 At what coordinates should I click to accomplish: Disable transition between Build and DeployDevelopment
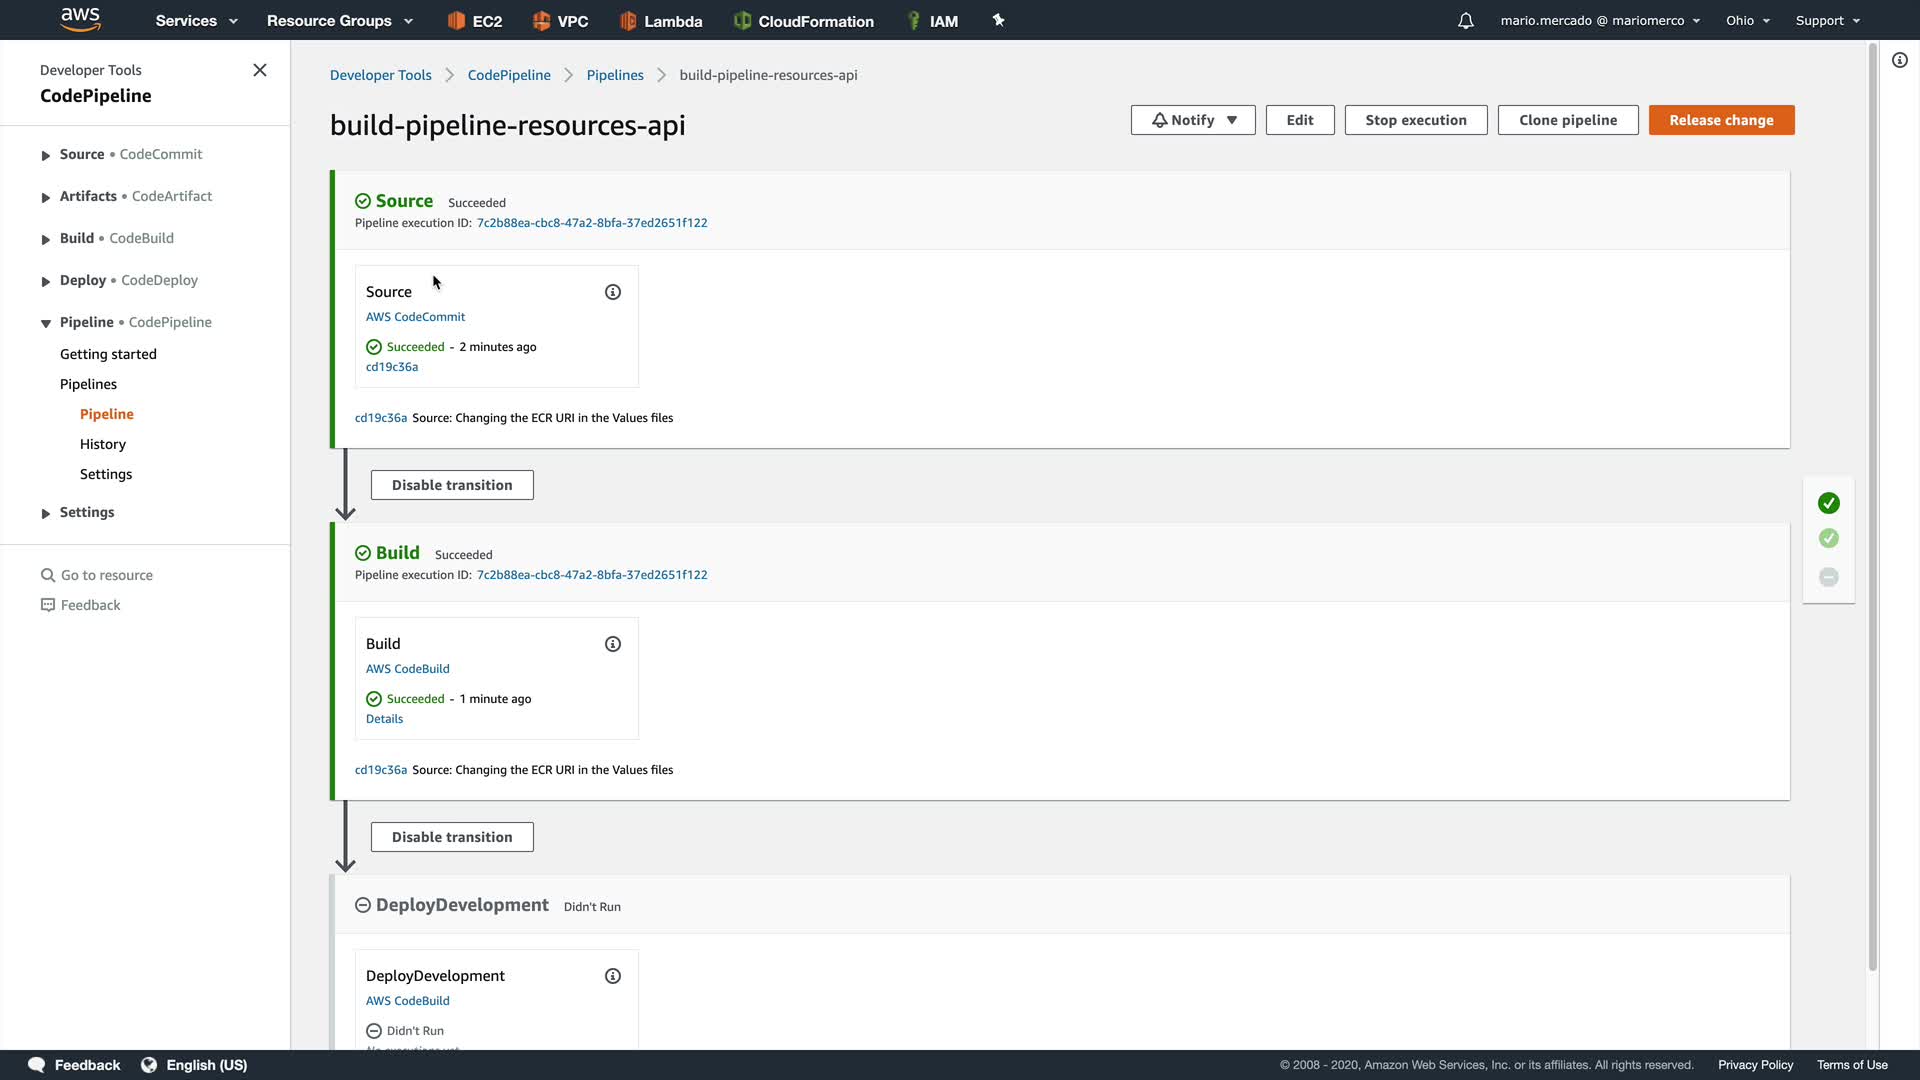click(452, 837)
